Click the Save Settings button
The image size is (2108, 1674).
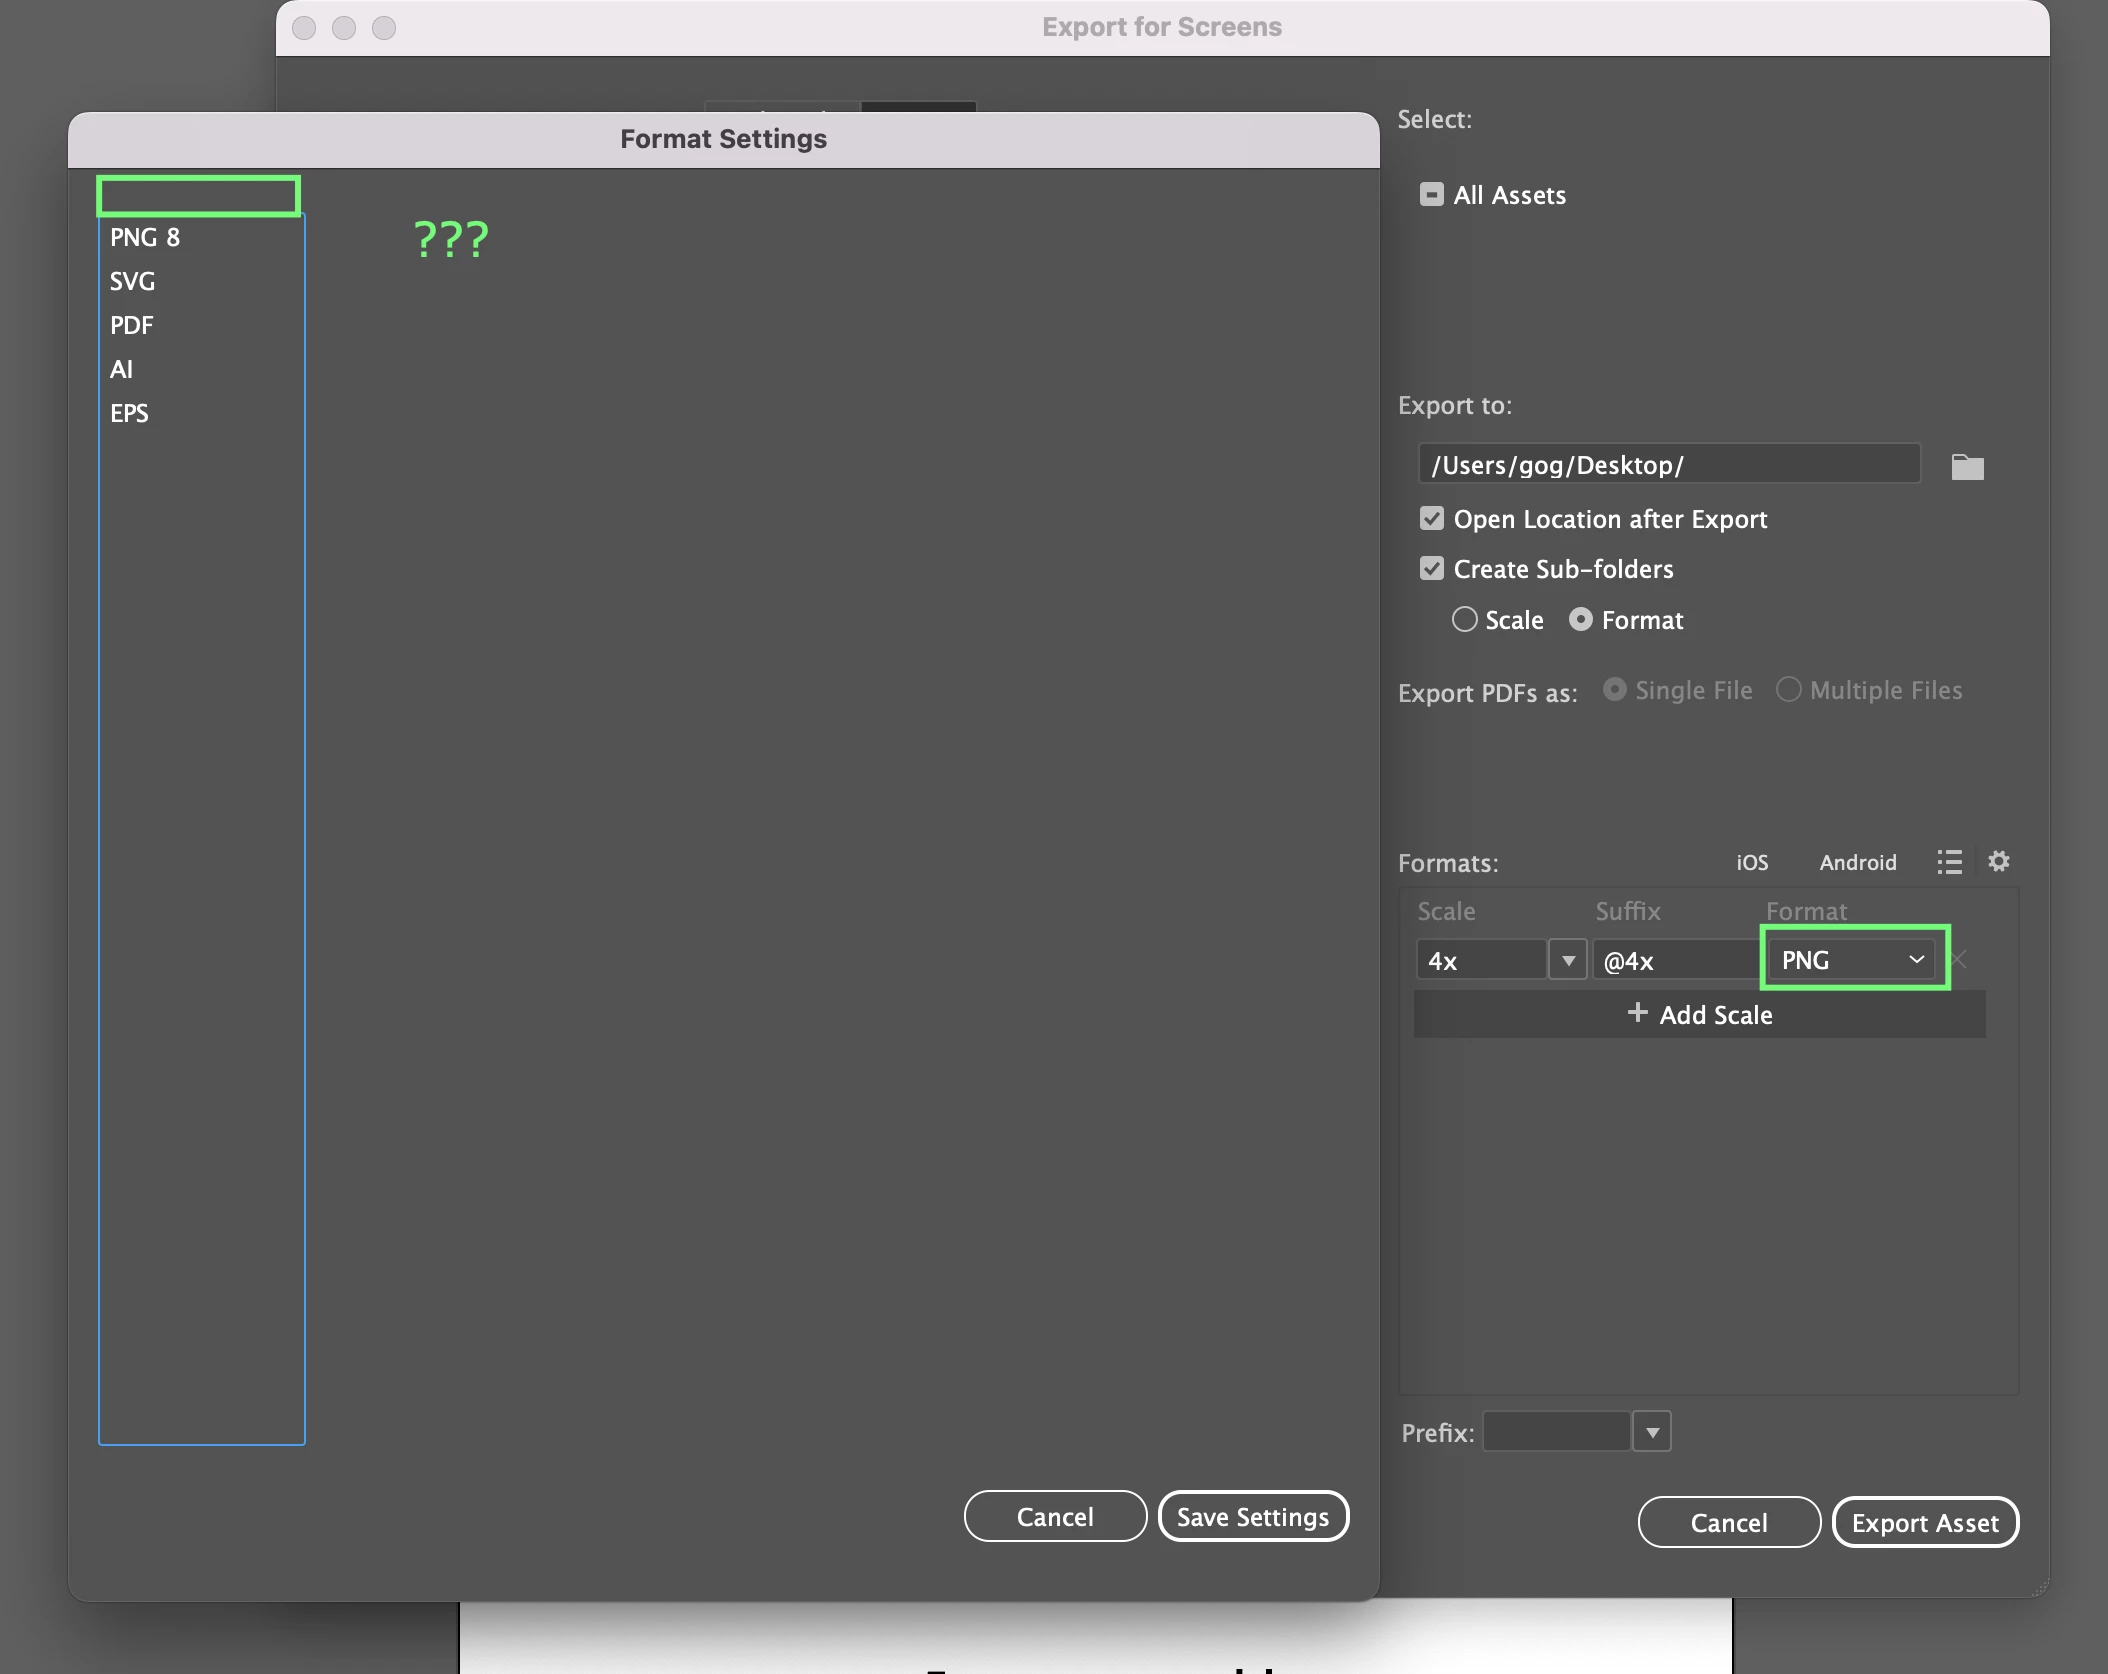click(x=1252, y=1517)
